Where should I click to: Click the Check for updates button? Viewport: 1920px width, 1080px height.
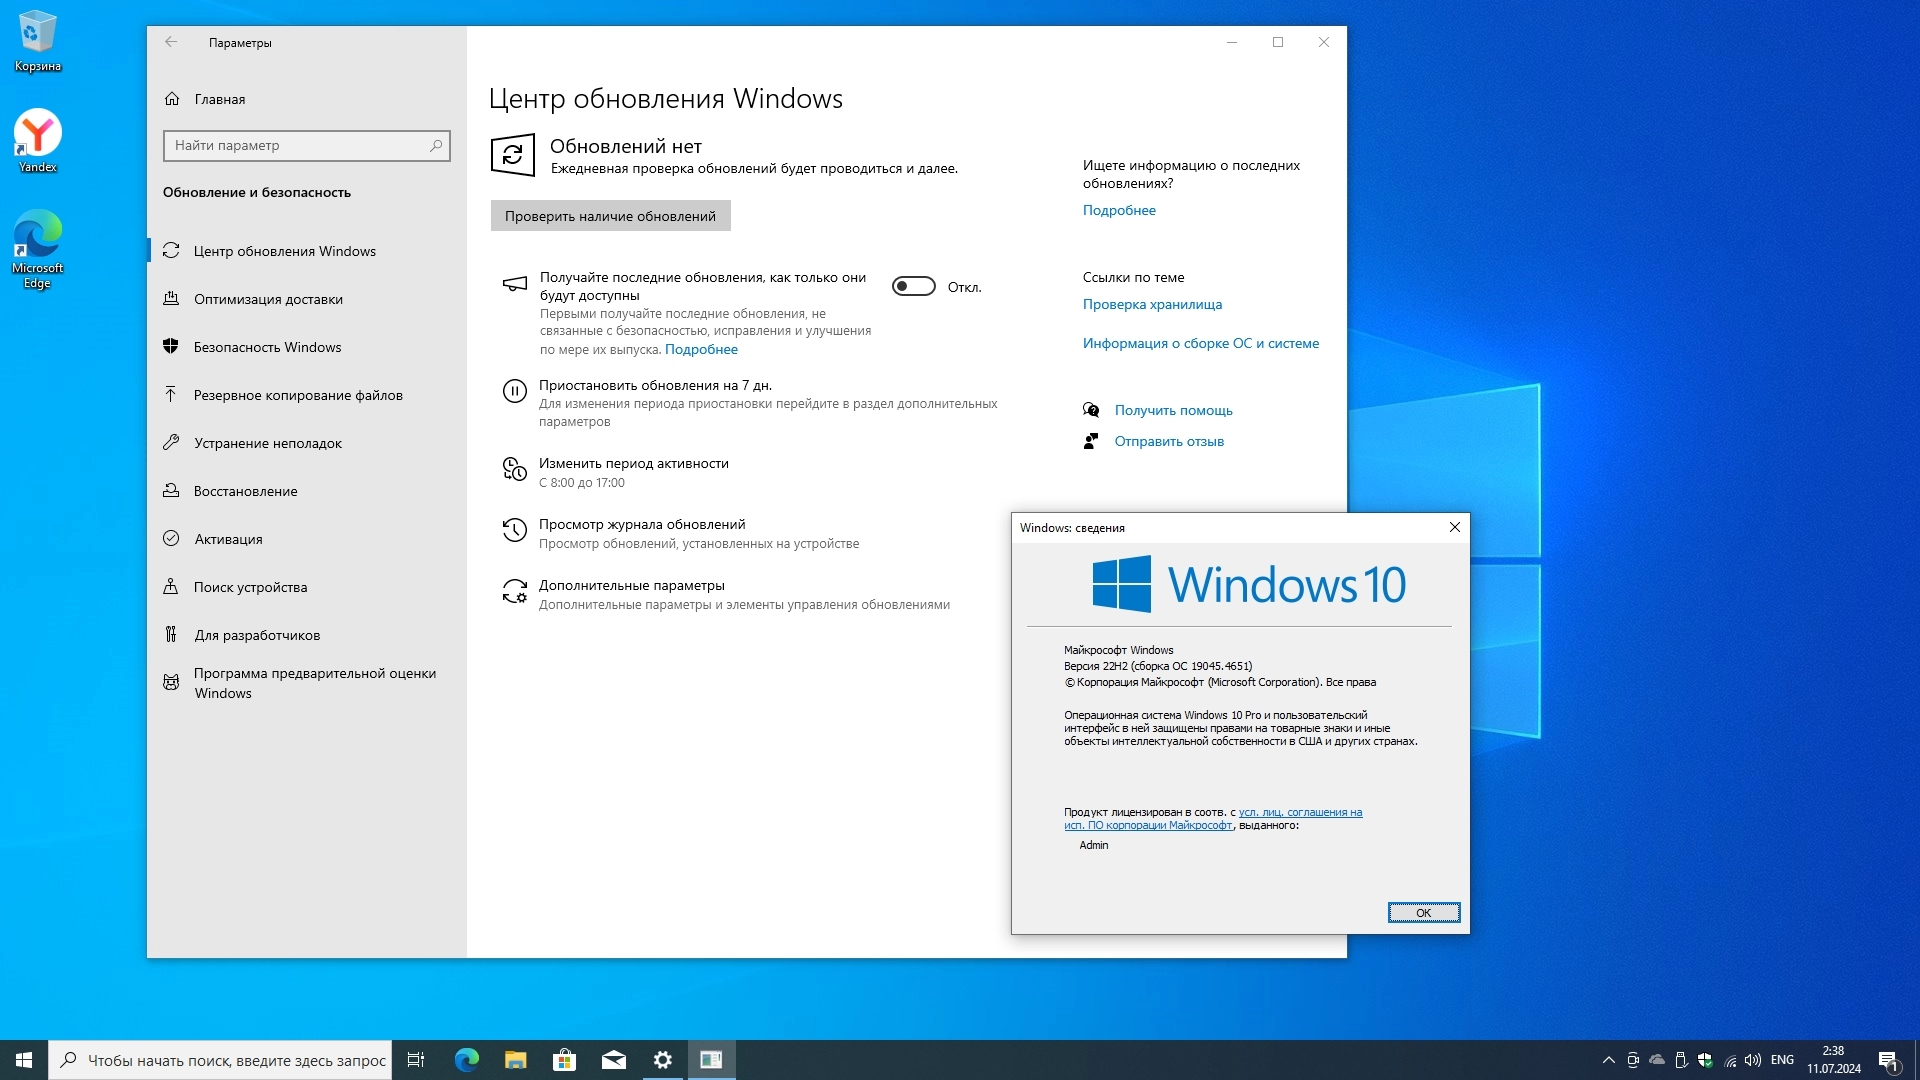(610, 216)
